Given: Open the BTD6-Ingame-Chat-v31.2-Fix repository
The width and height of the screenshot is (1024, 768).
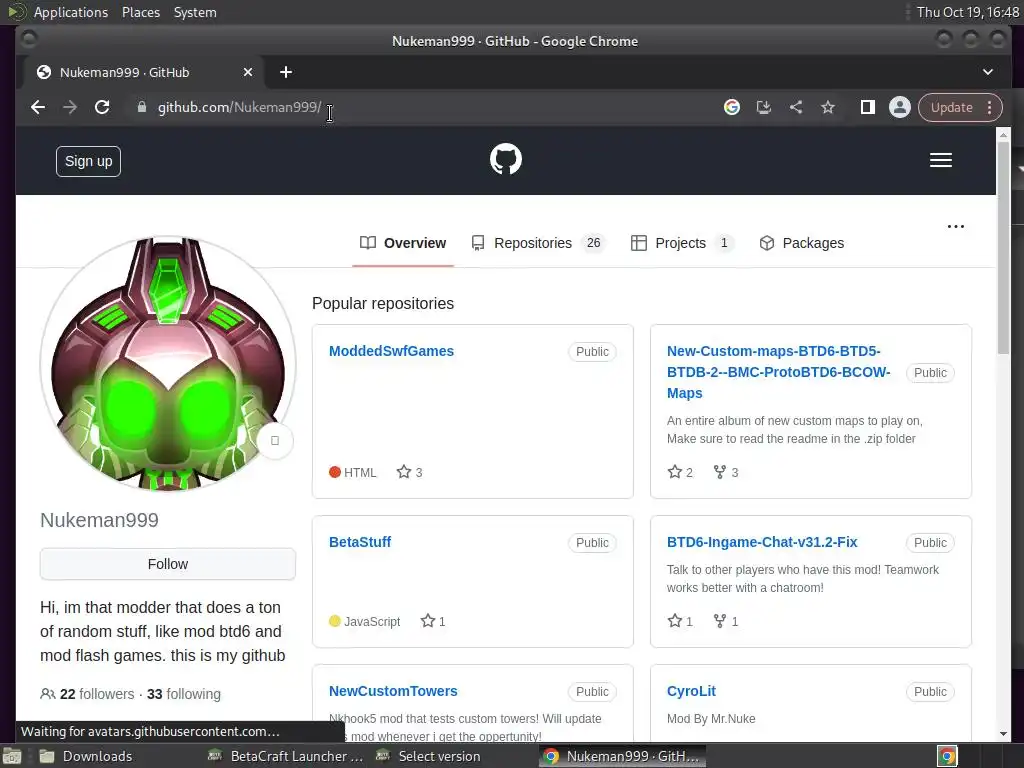Looking at the screenshot, I should [x=762, y=542].
